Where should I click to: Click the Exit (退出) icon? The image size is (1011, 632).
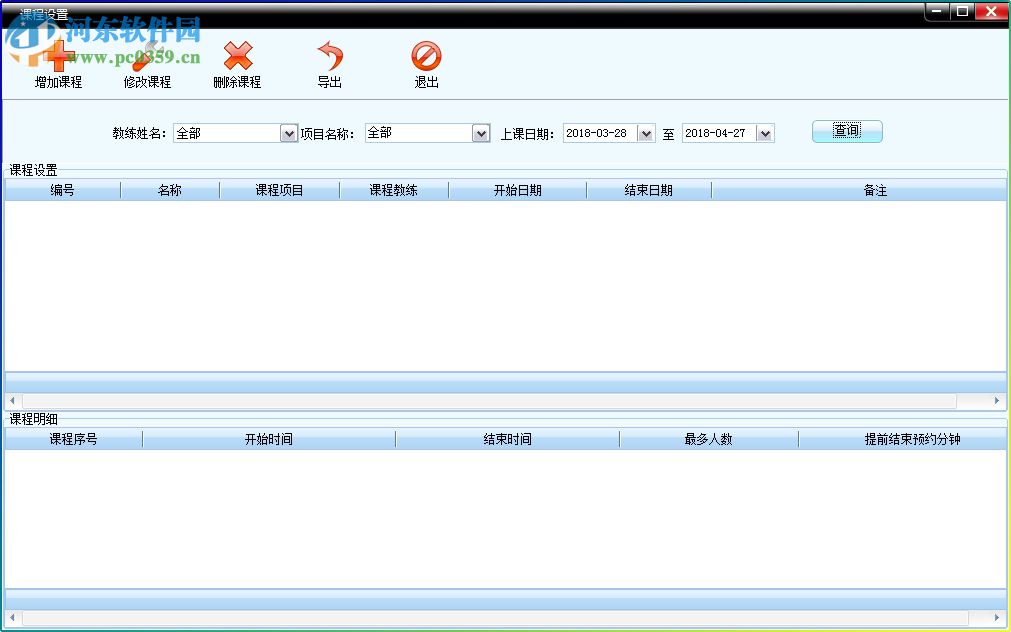click(426, 56)
